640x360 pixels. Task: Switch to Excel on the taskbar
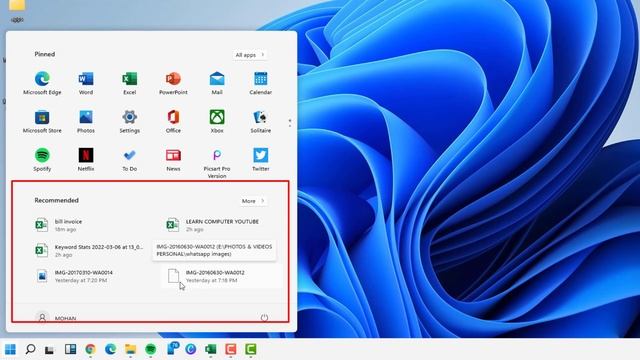[211, 349]
